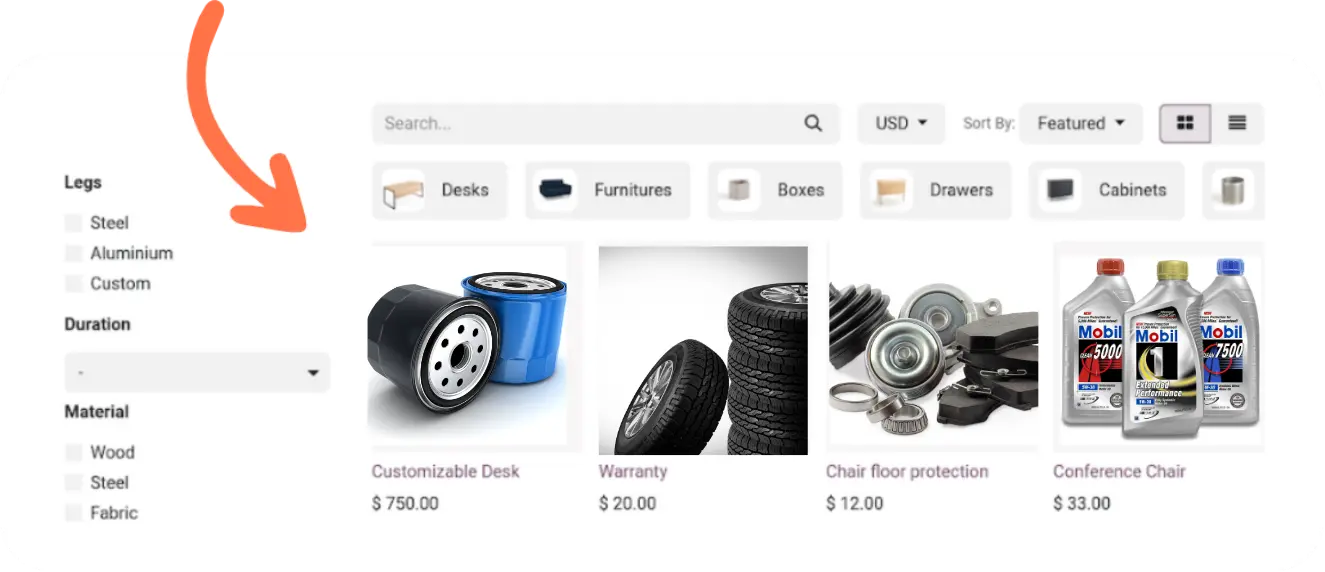The height and width of the screenshot is (572, 1325).
Task: Expand the Featured sort dropdown
Action: 1081,123
